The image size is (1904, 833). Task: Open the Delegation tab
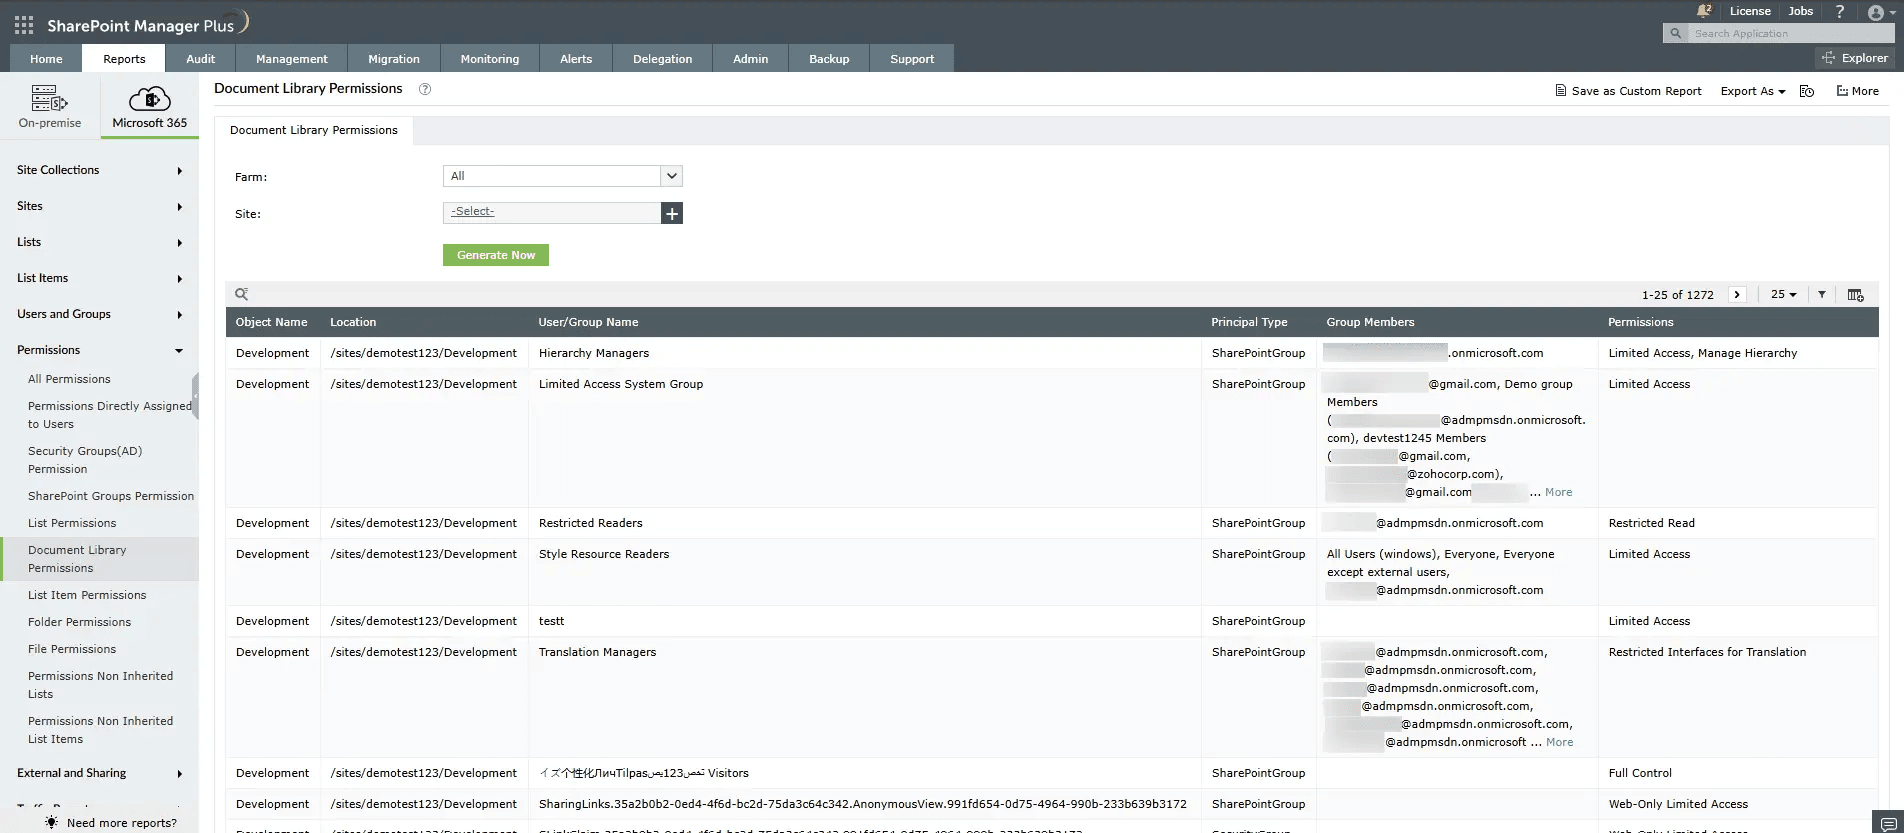click(x=662, y=59)
